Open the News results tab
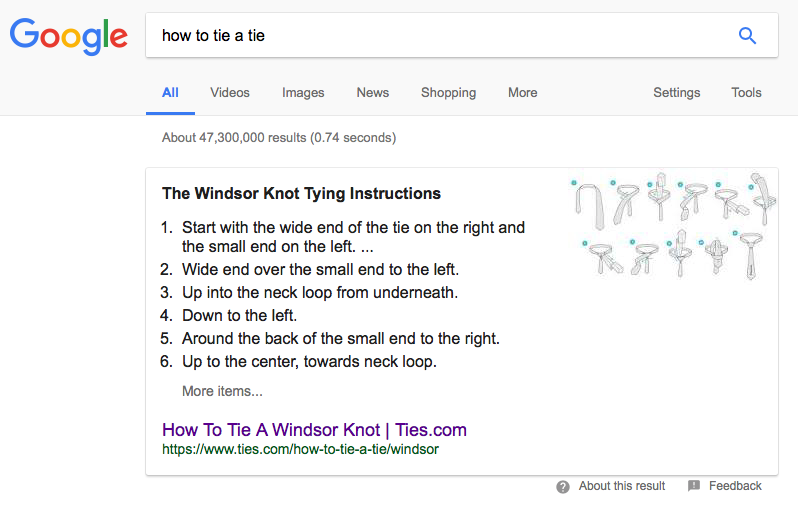The image size is (798, 505). click(x=372, y=93)
